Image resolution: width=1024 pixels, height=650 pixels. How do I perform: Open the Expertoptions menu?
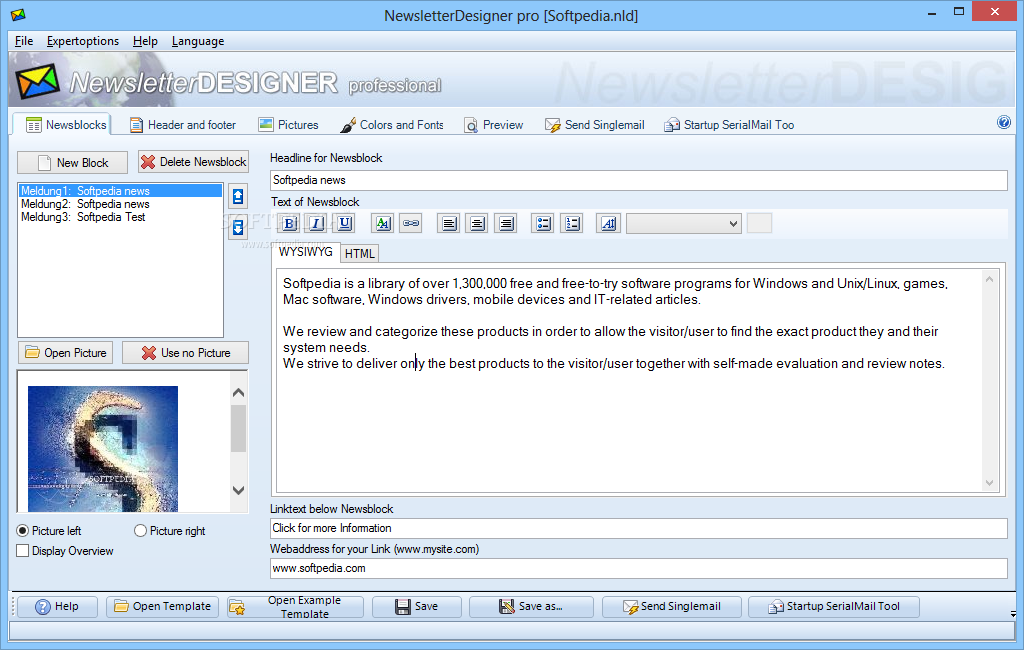click(x=83, y=41)
